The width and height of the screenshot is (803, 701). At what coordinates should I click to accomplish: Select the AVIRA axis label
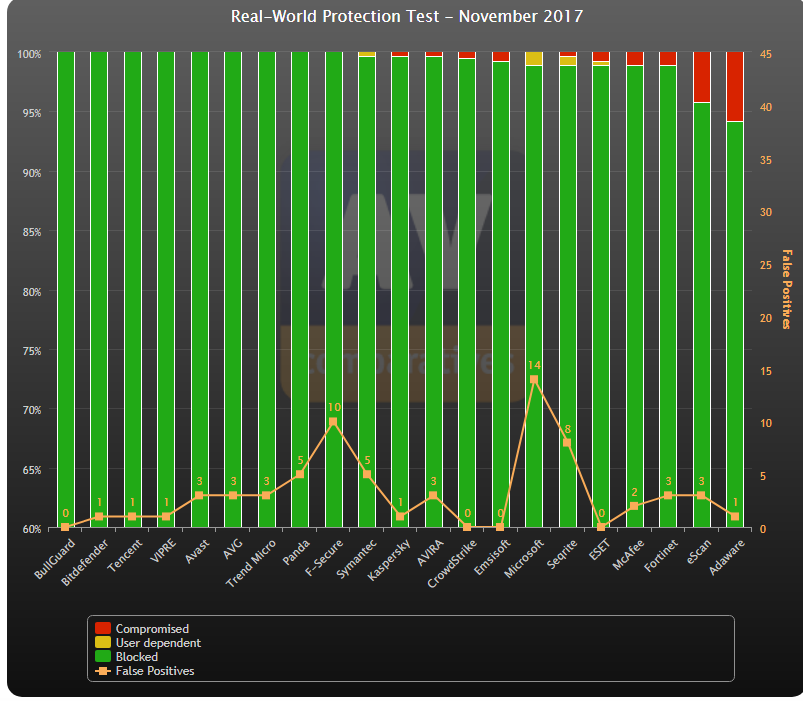pos(430,553)
